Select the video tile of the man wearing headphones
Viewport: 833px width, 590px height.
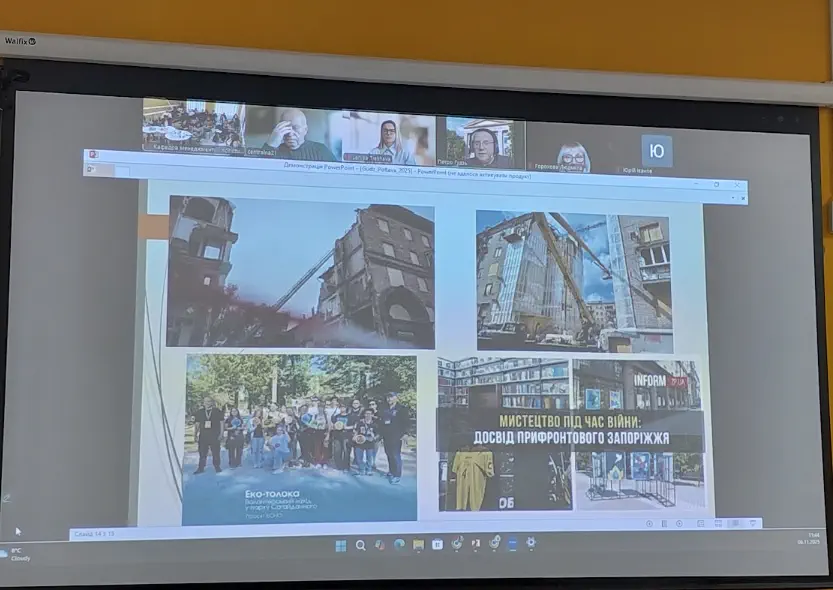click(481, 141)
